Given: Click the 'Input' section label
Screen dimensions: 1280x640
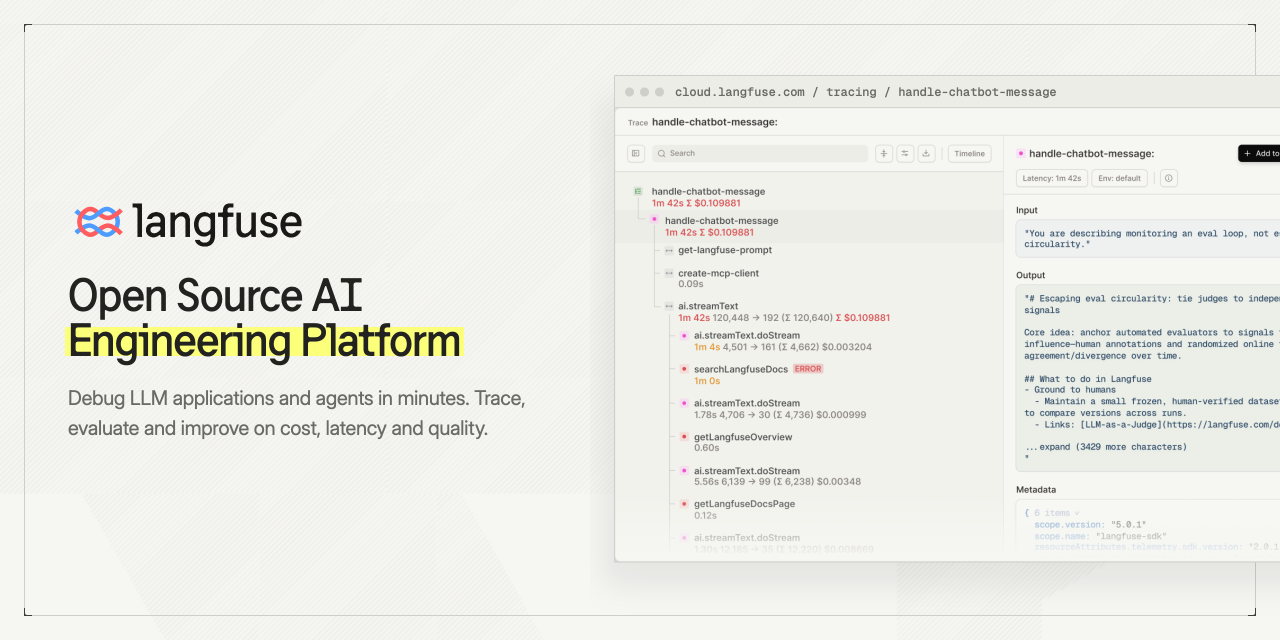Looking at the screenshot, I should point(1027,210).
